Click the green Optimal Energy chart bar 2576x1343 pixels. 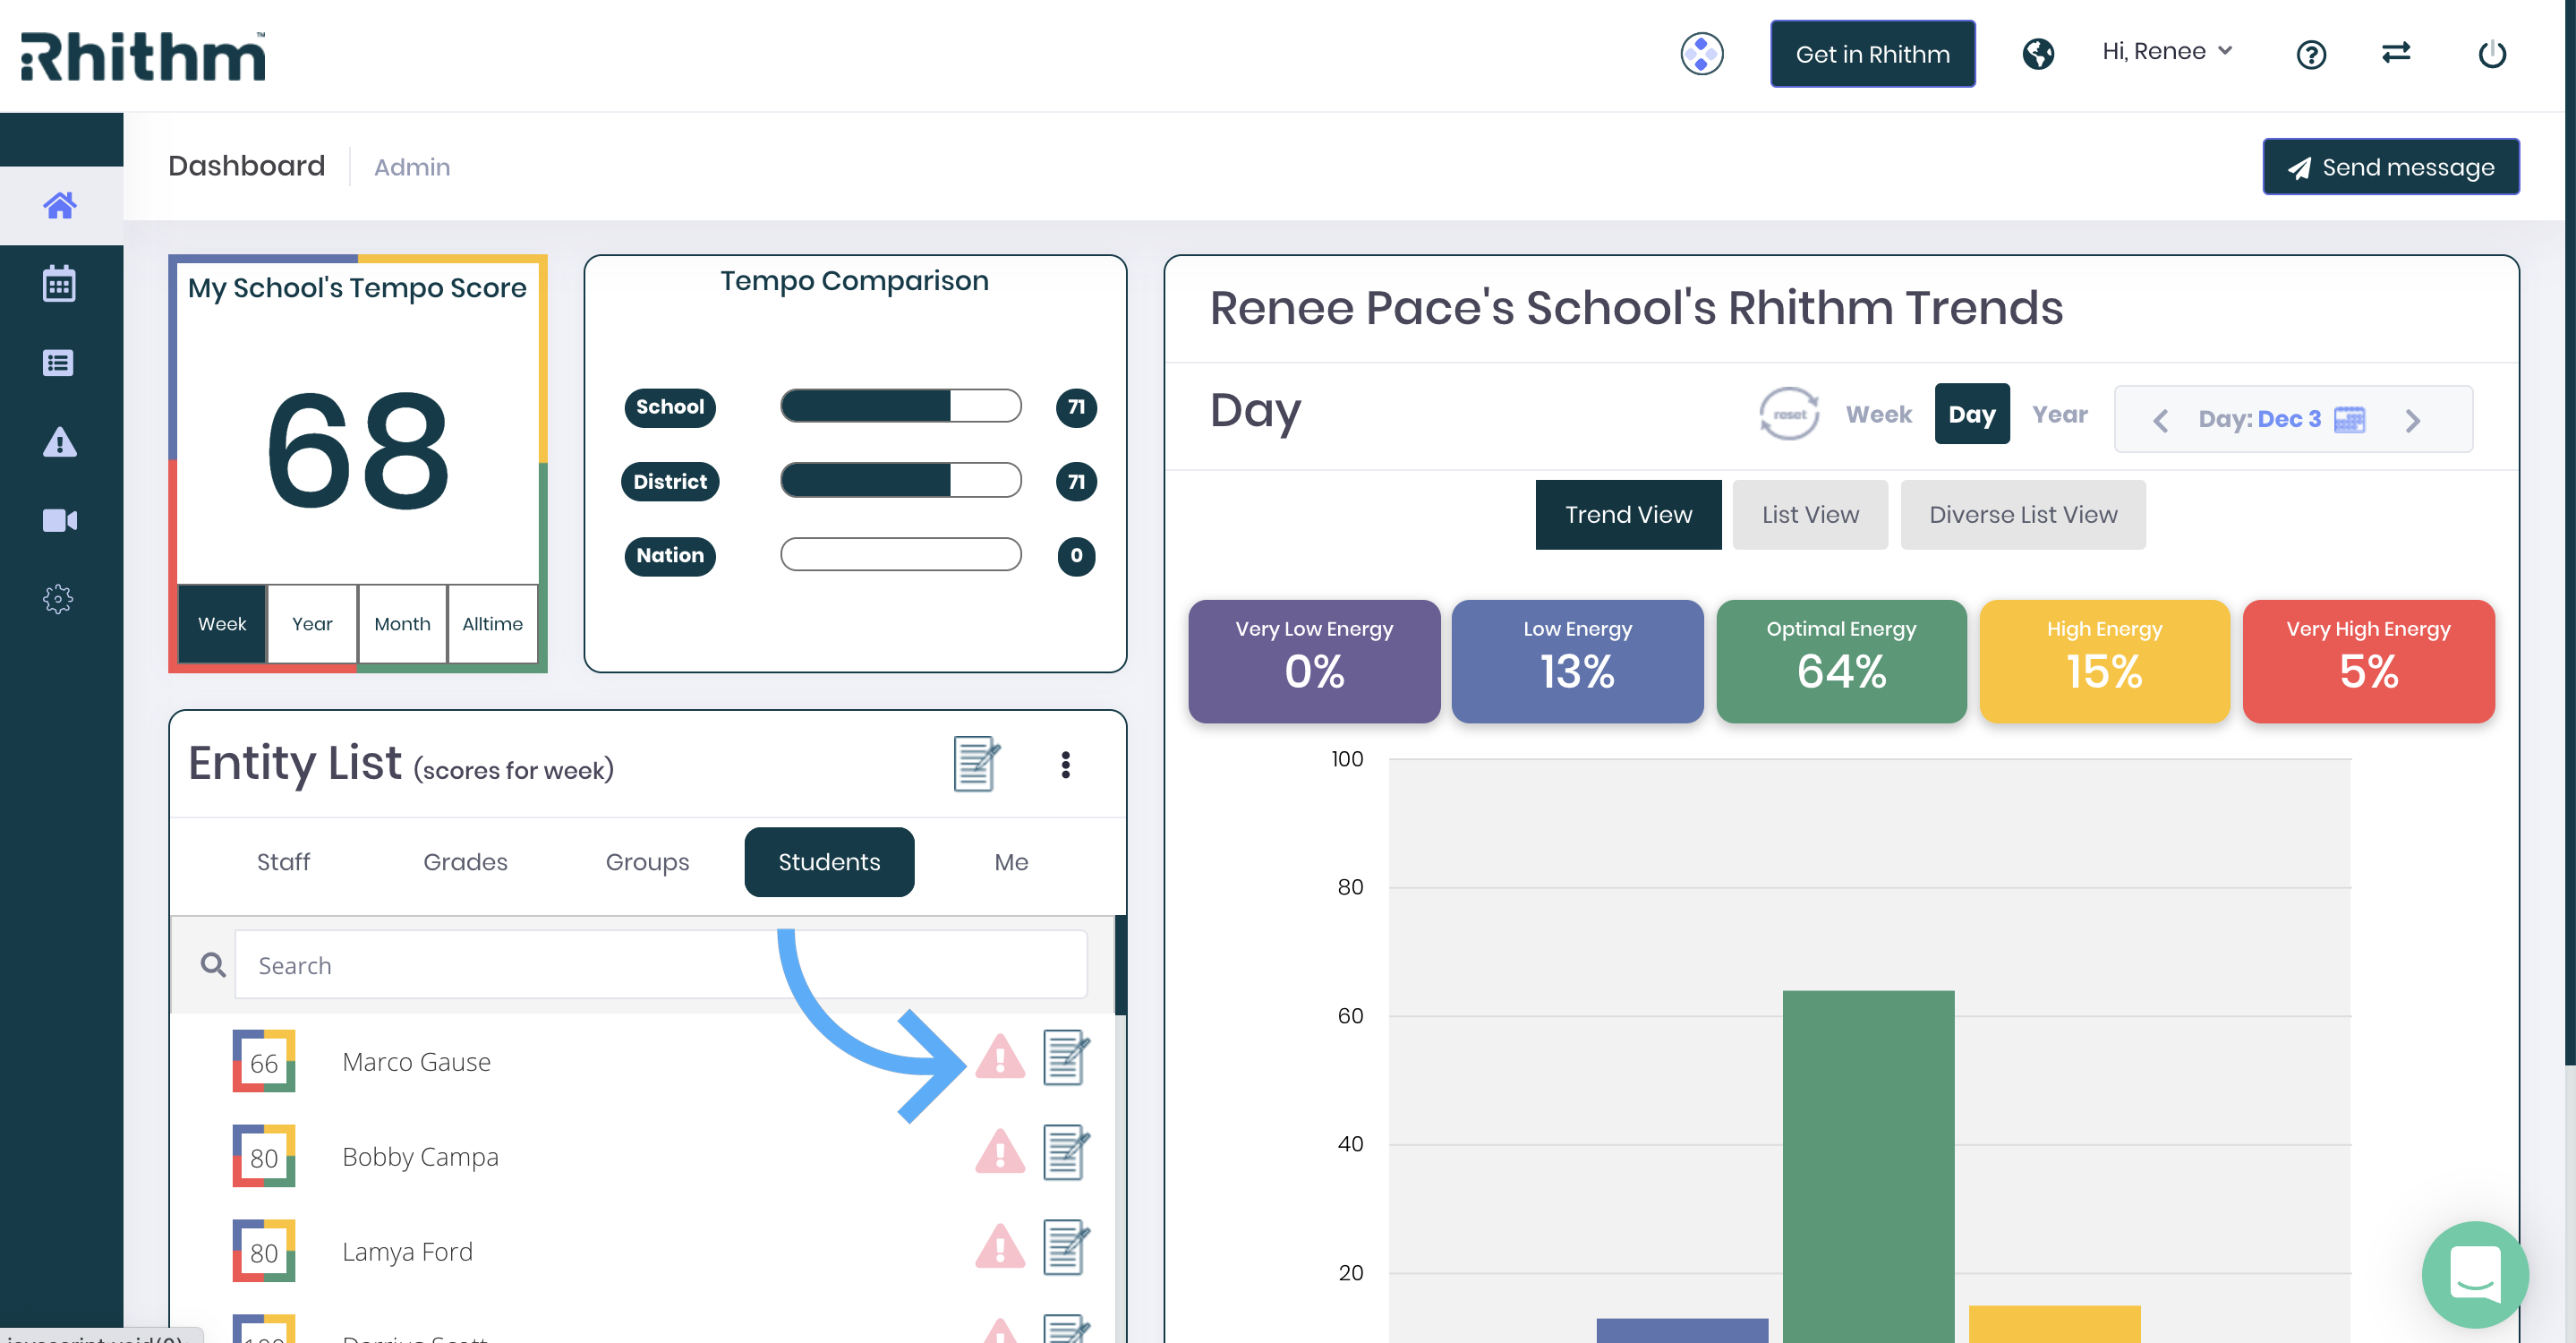(1868, 1166)
